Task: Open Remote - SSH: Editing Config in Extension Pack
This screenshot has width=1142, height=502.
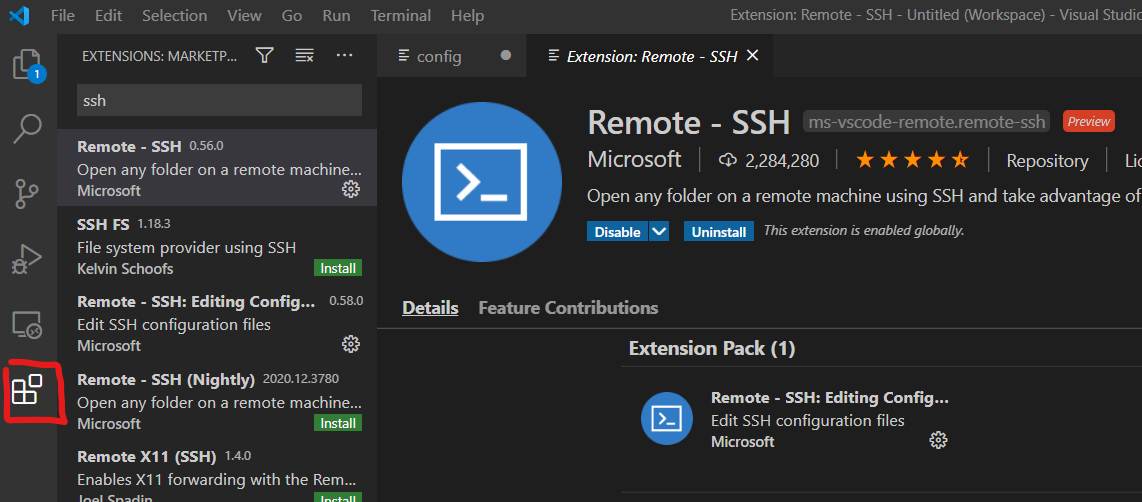Action: pos(830,398)
